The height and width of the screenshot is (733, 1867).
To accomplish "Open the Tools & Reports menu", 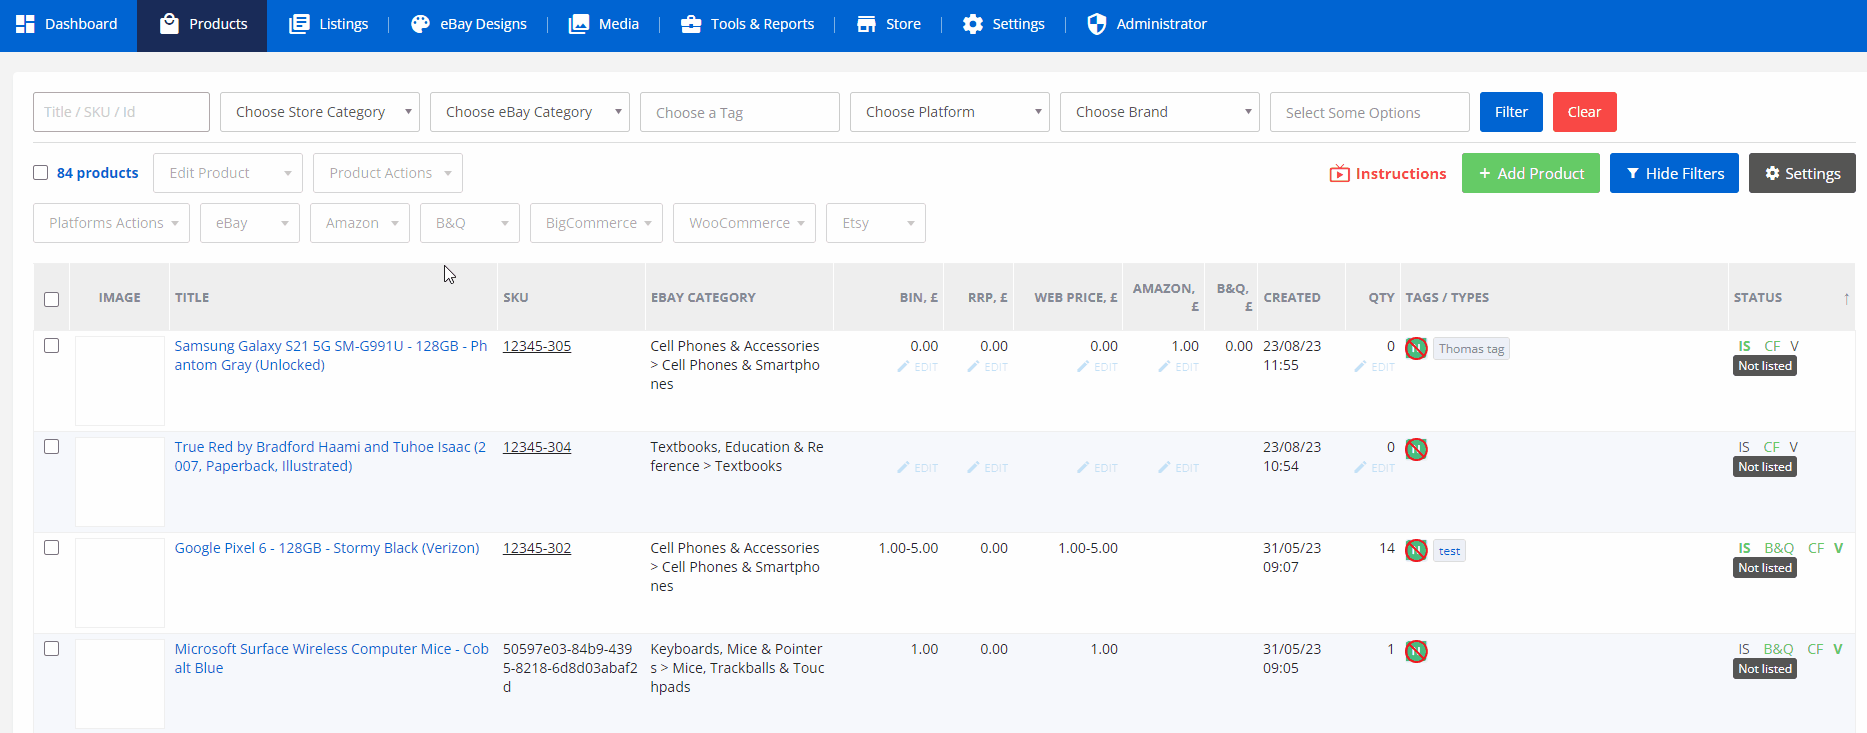I will (747, 24).
